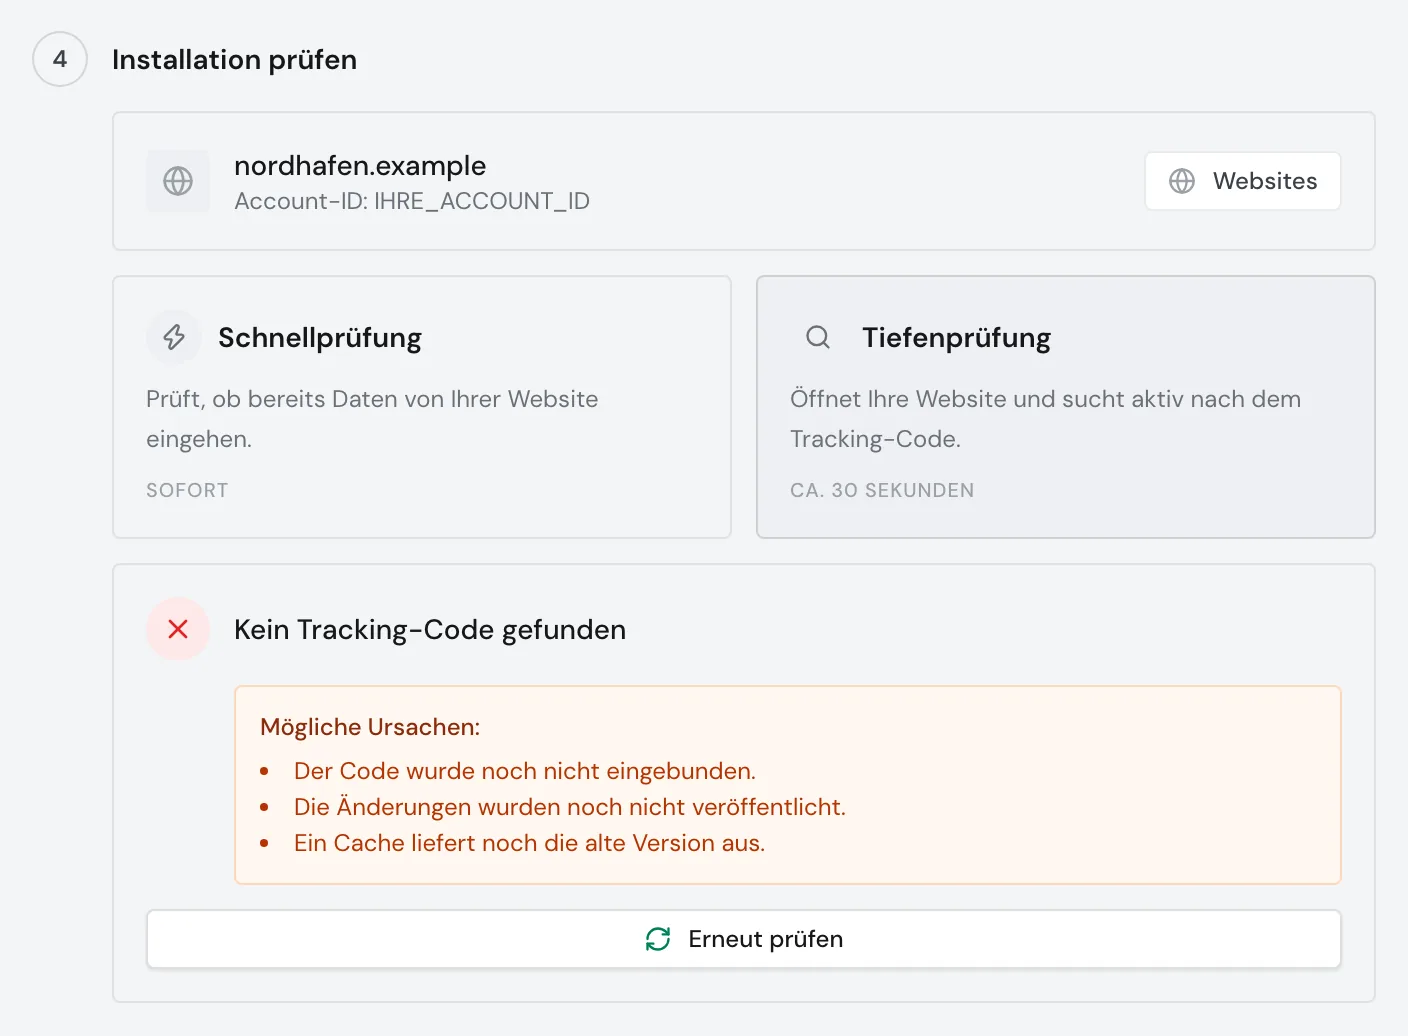
Task: Click Erneut prüfen button
Action: (x=744, y=939)
